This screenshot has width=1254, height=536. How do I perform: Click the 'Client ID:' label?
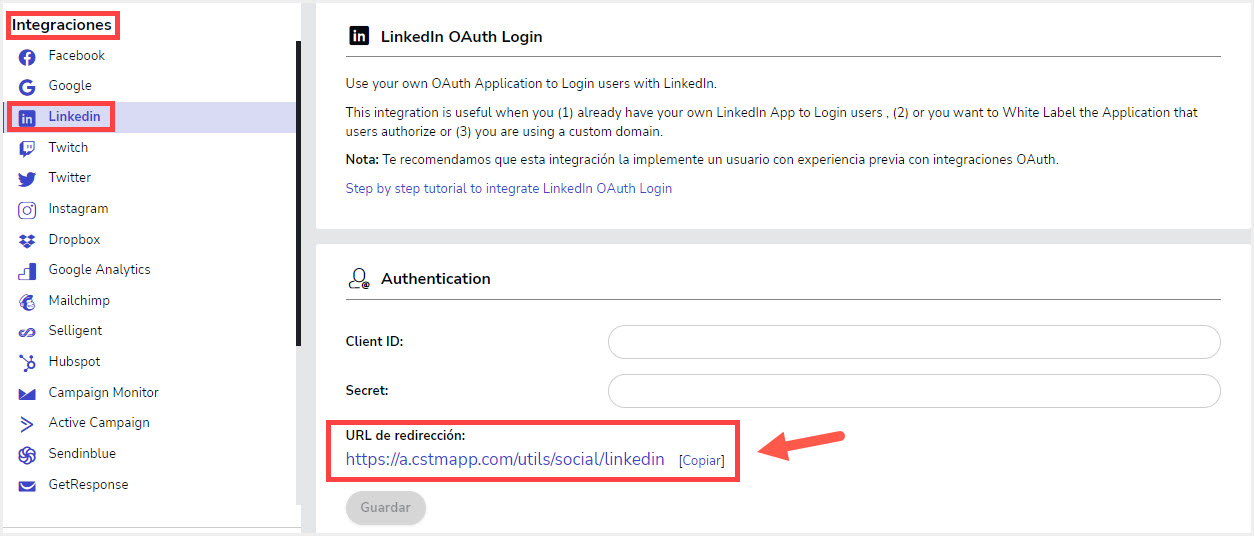click(374, 342)
